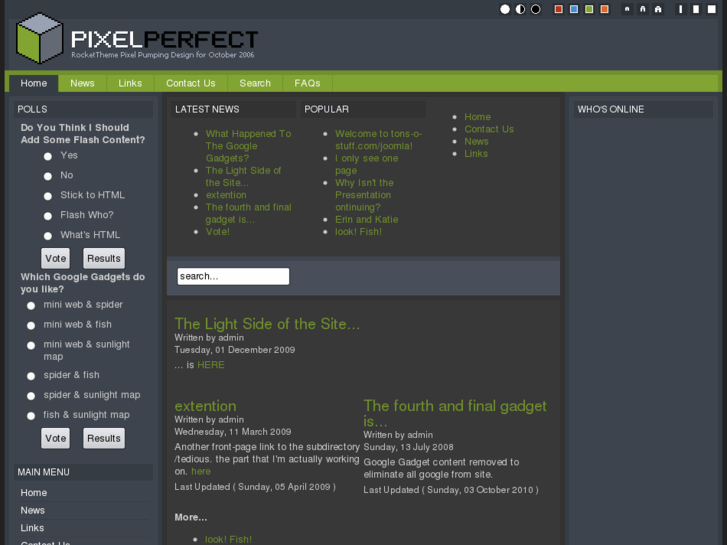Set wide page width icon

(x=712, y=9)
